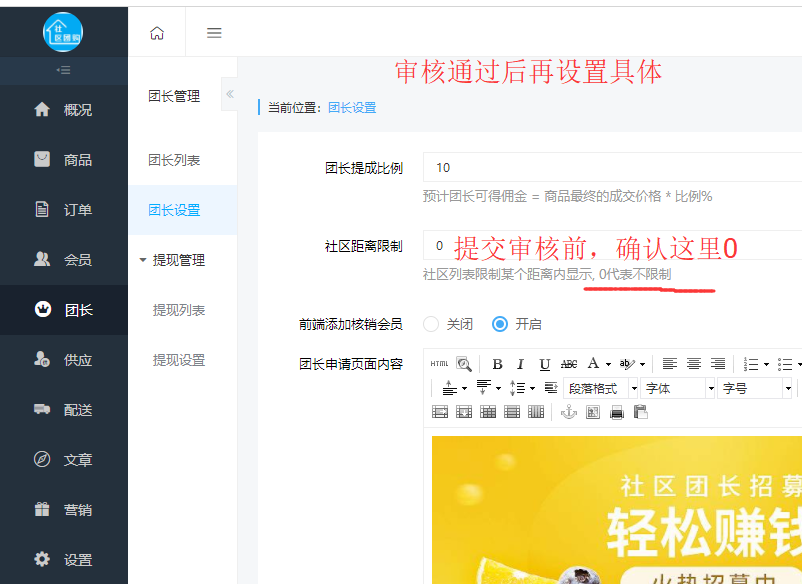
Task: Select the 开启 radio button
Action: [x=500, y=324]
